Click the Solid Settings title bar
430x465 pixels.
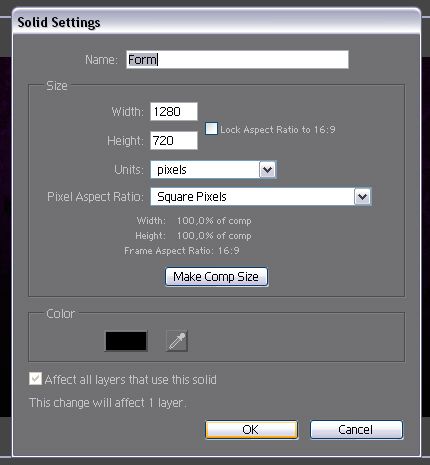(217, 22)
